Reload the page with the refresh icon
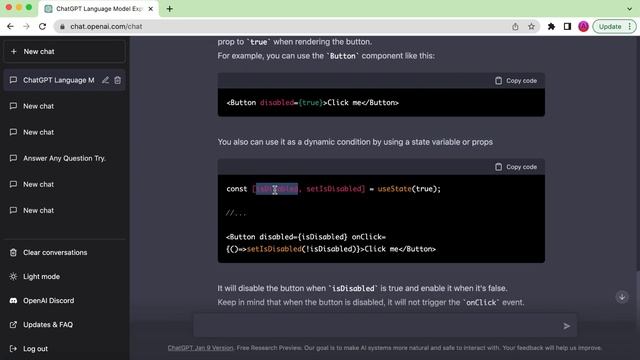Image resolution: width=640 pixels, height=360 pixels. (x=42, y=27)
